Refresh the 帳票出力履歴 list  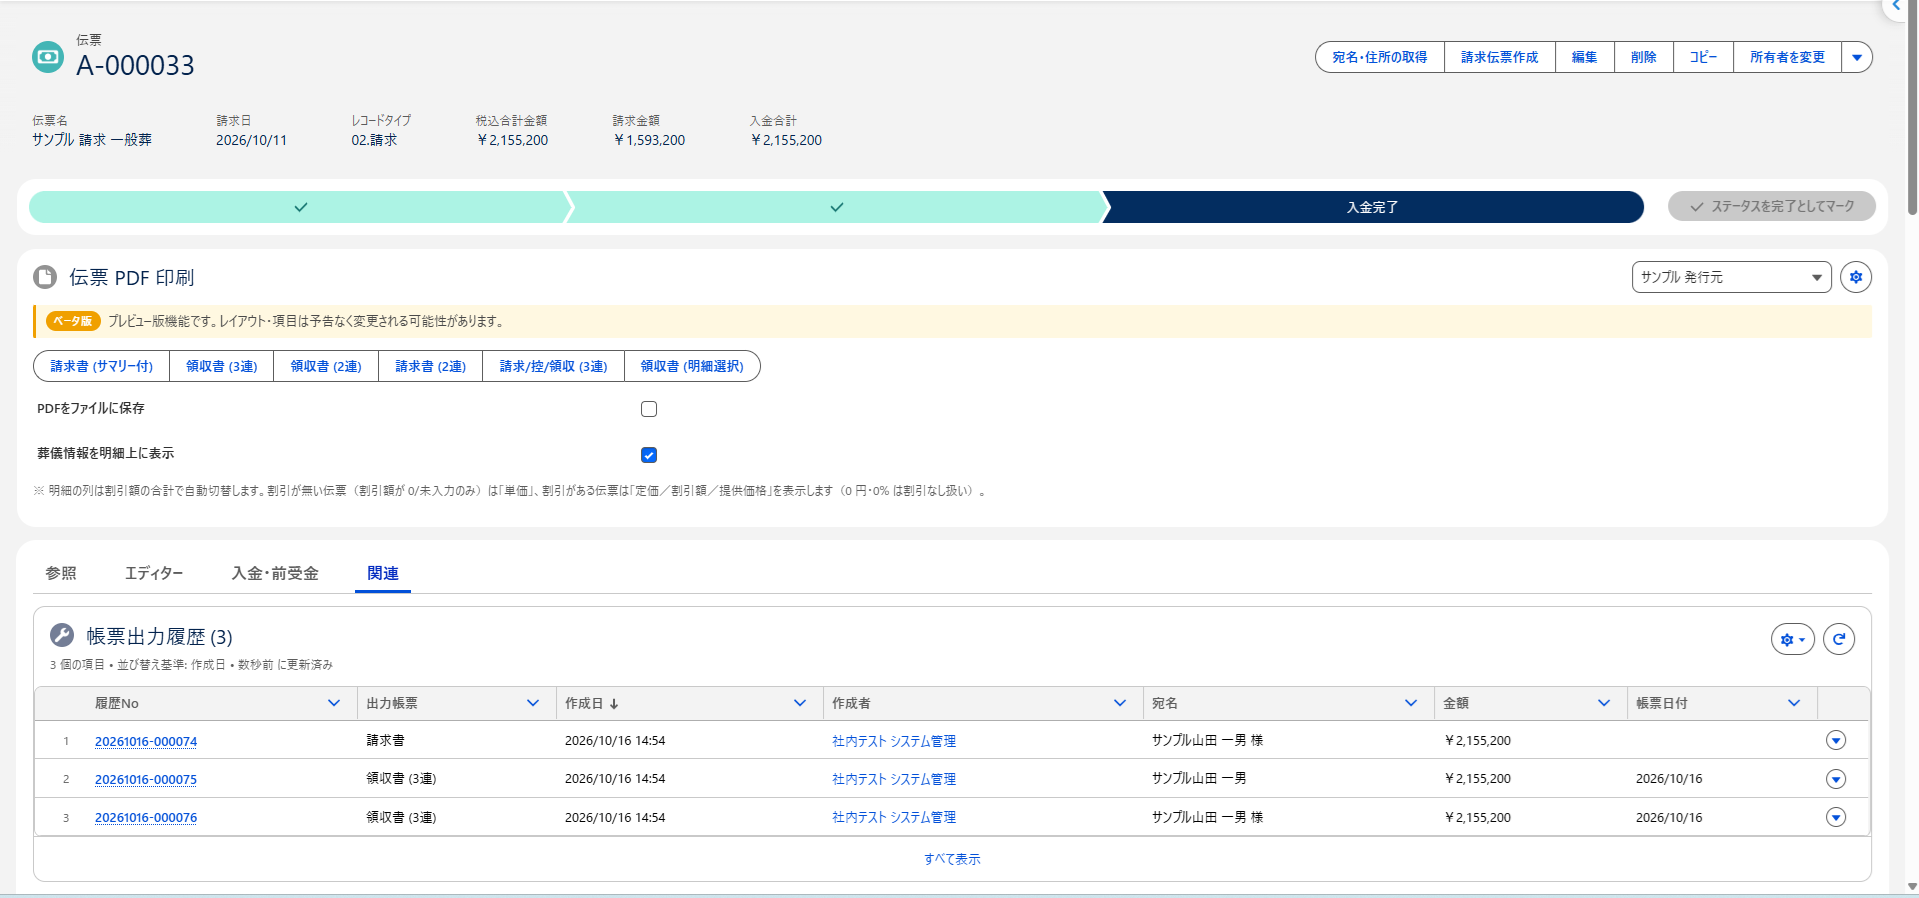pos(1839,639)
